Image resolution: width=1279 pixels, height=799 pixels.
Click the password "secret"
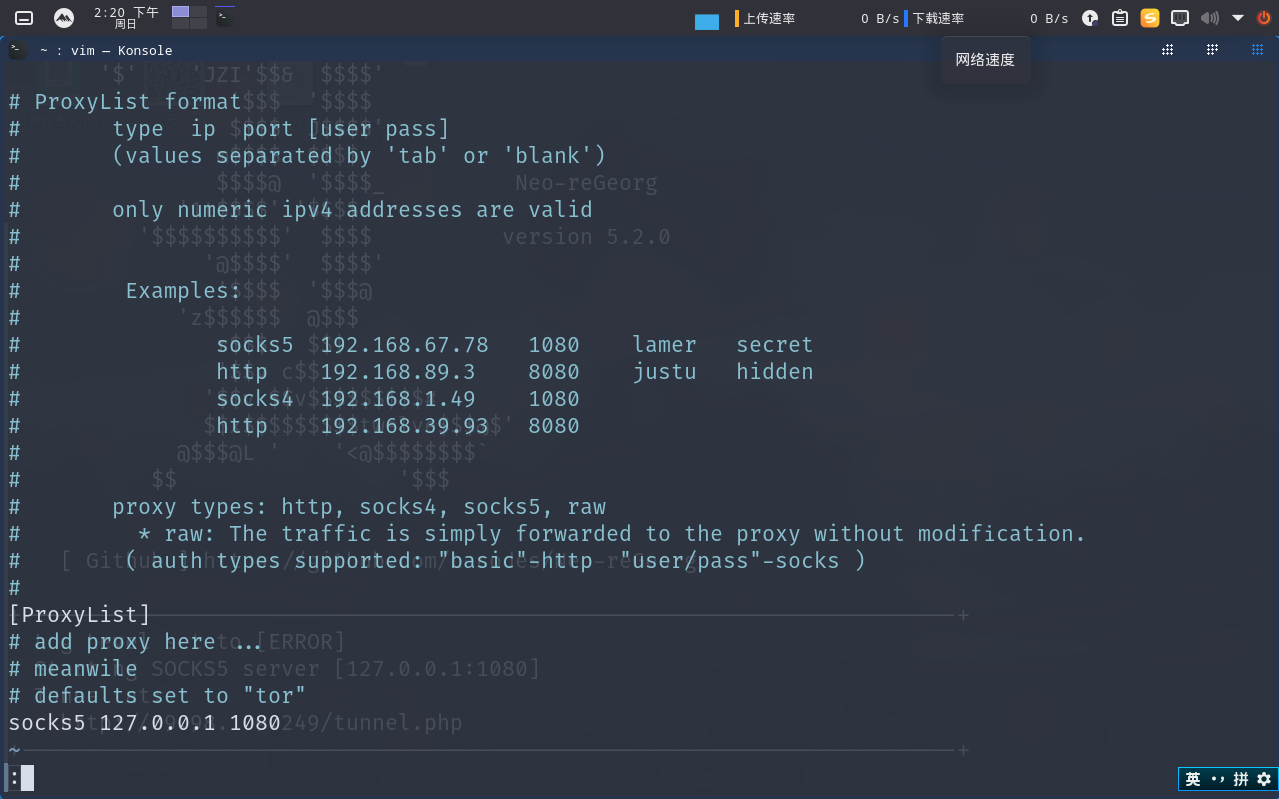[775, 345]
